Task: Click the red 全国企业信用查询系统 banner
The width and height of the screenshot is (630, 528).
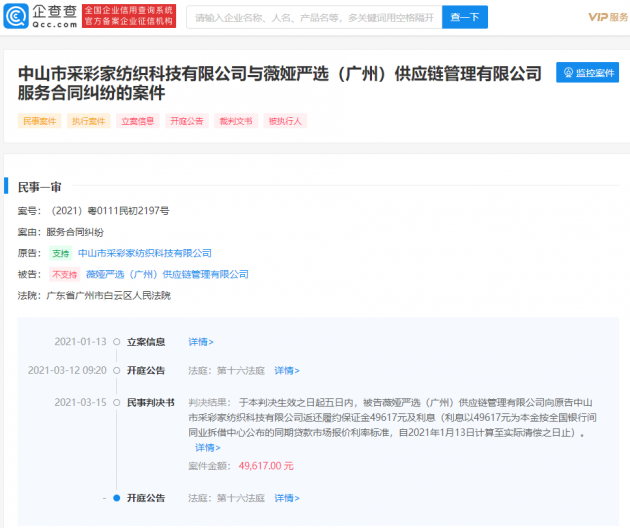Action: point(129,16)
